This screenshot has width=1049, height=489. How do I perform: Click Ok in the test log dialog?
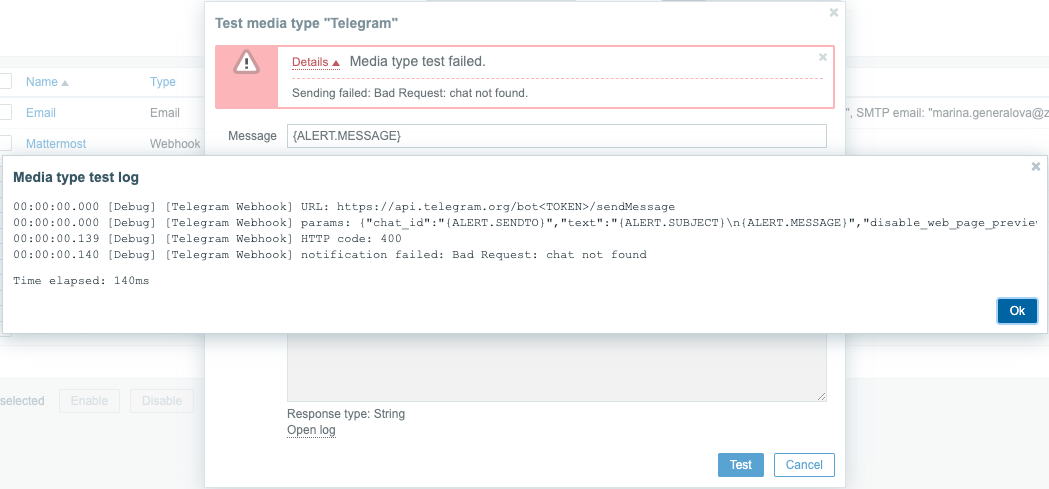(x=1017, y=310)
